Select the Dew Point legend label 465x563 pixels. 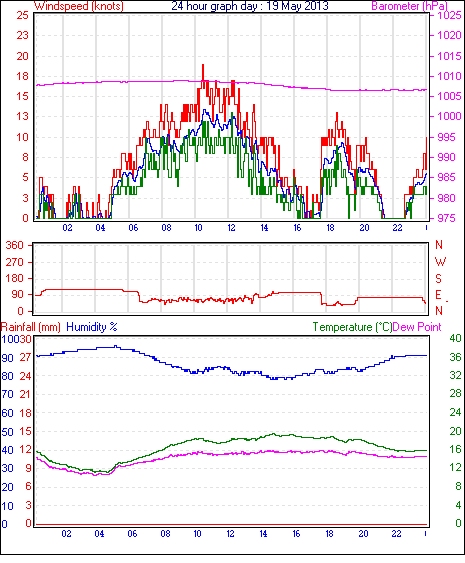(x=417, y=327)
